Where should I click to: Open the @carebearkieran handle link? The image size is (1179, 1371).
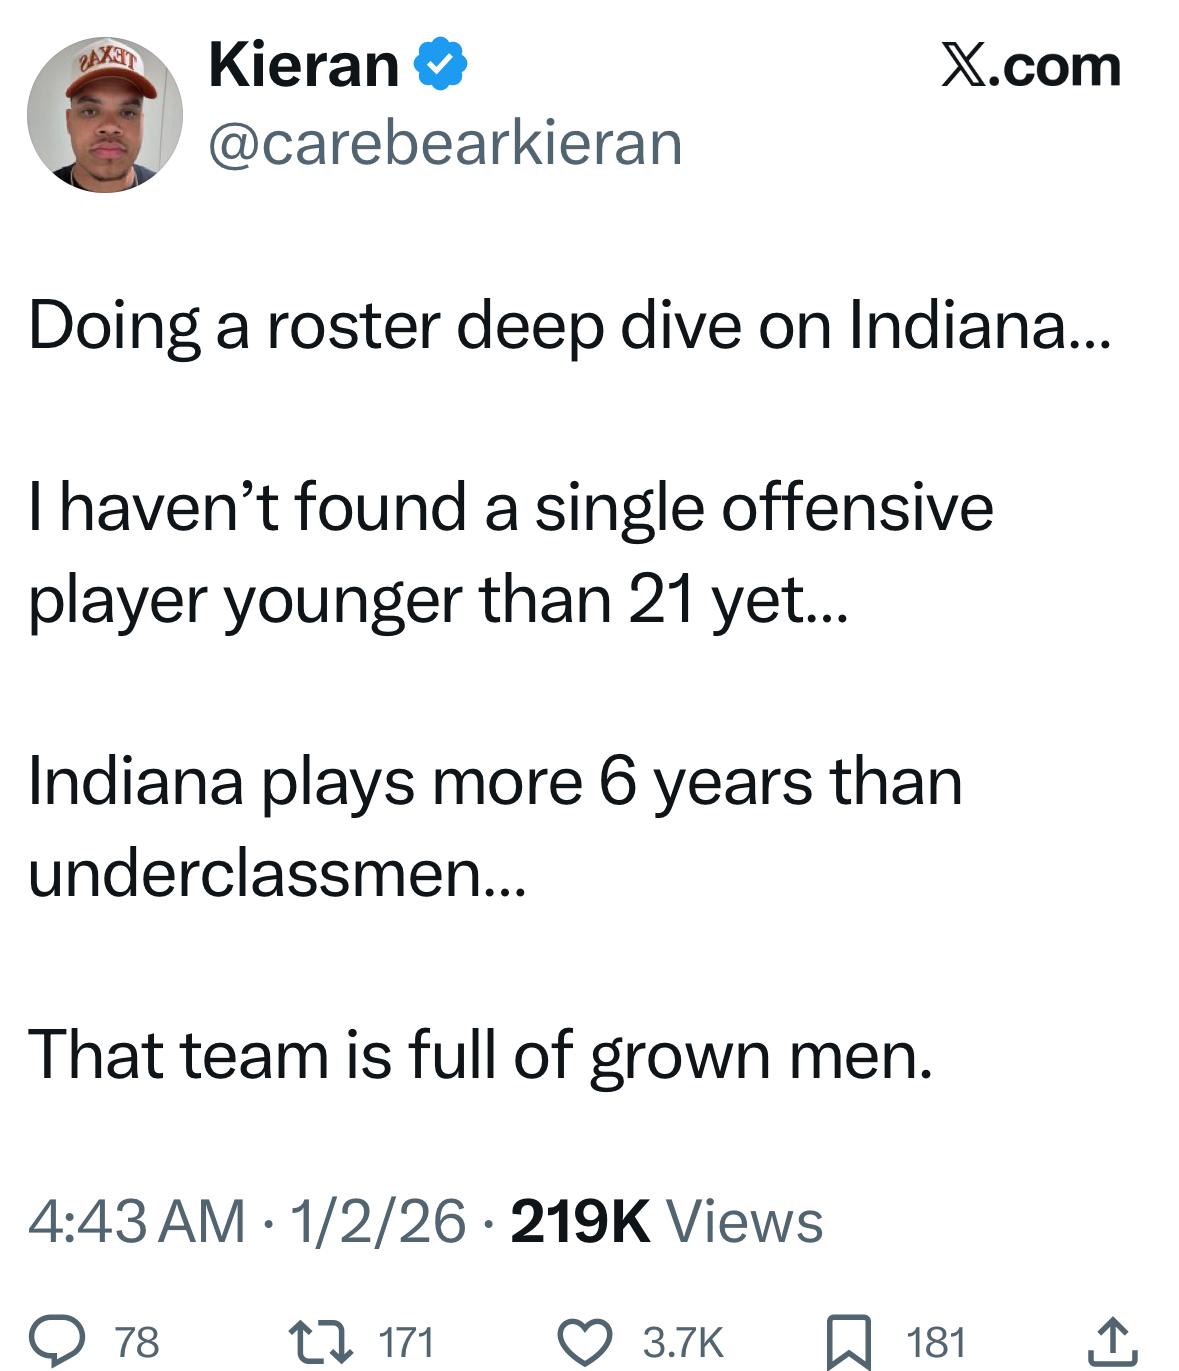[445, 142]
